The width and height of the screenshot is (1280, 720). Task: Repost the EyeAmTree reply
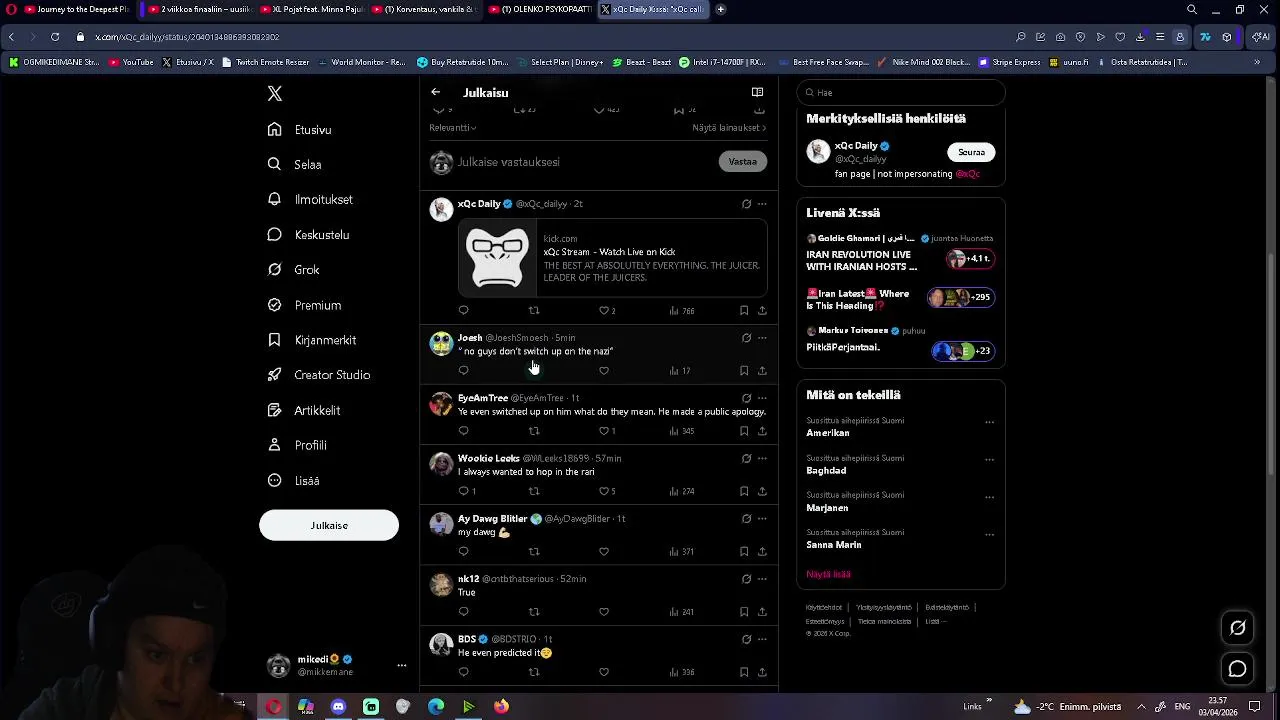(x=534, y=431)
